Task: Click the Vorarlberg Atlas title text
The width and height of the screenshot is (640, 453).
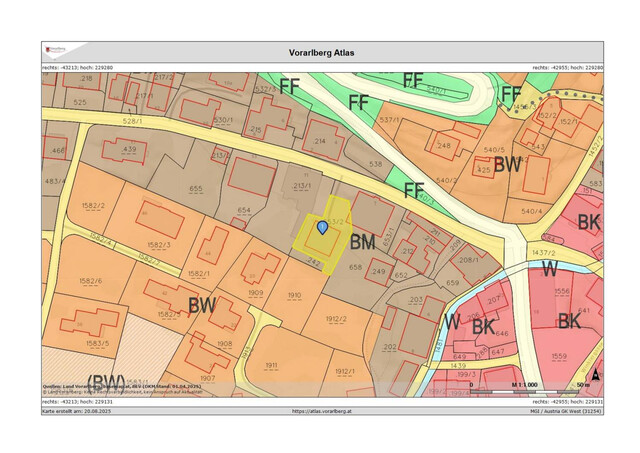Action: [322, 53]
